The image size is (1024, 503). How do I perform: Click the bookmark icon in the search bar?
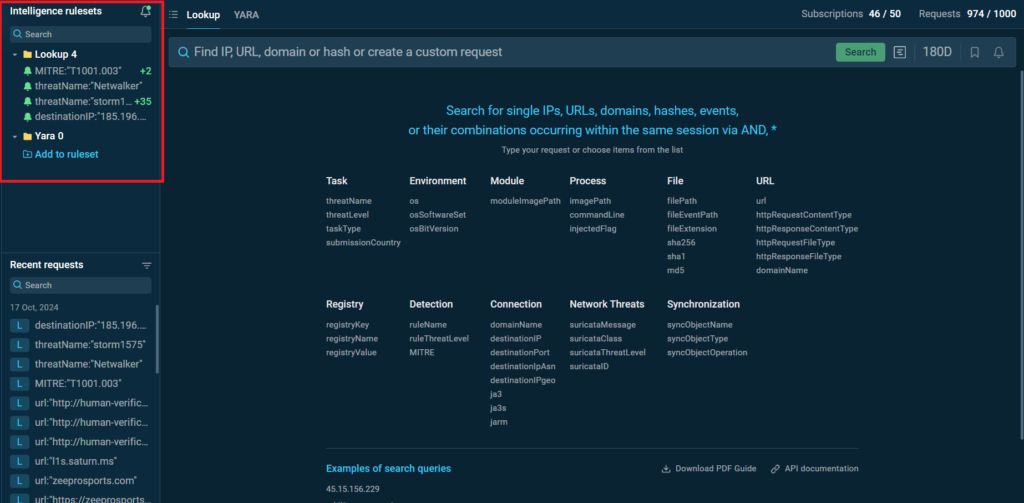point(975,52)
